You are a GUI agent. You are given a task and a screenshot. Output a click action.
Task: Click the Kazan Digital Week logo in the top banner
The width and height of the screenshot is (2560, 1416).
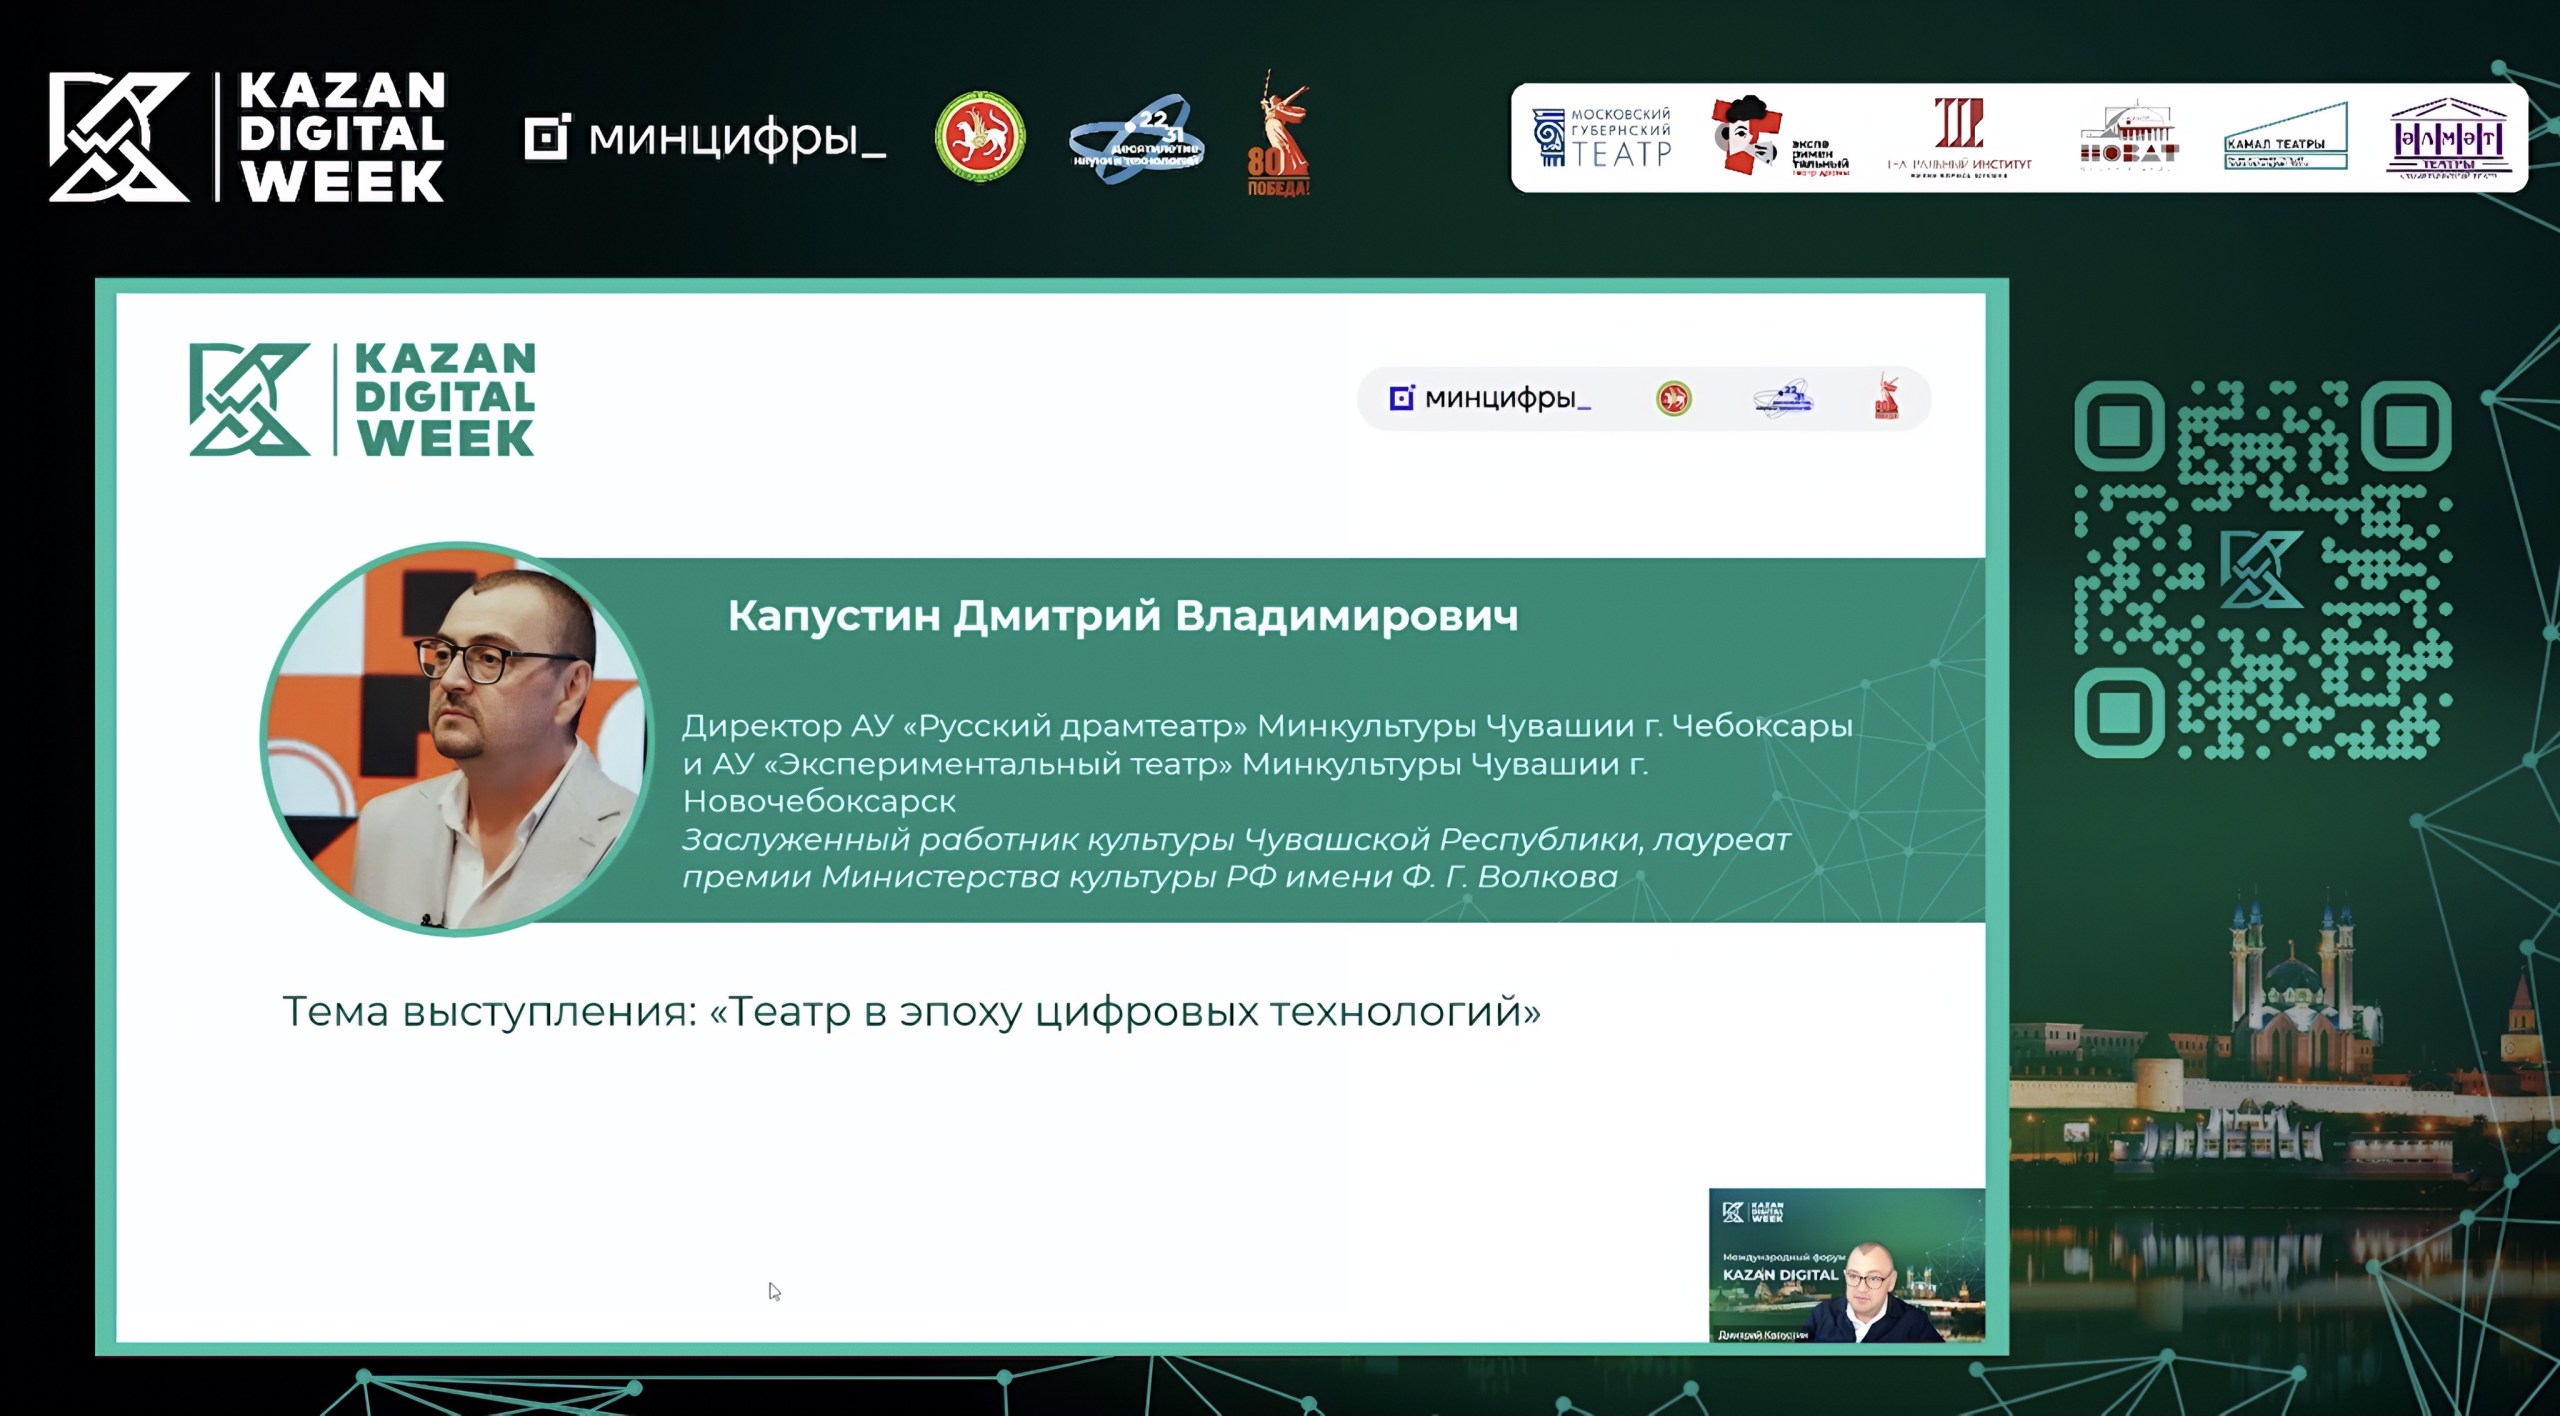[247, 137]
